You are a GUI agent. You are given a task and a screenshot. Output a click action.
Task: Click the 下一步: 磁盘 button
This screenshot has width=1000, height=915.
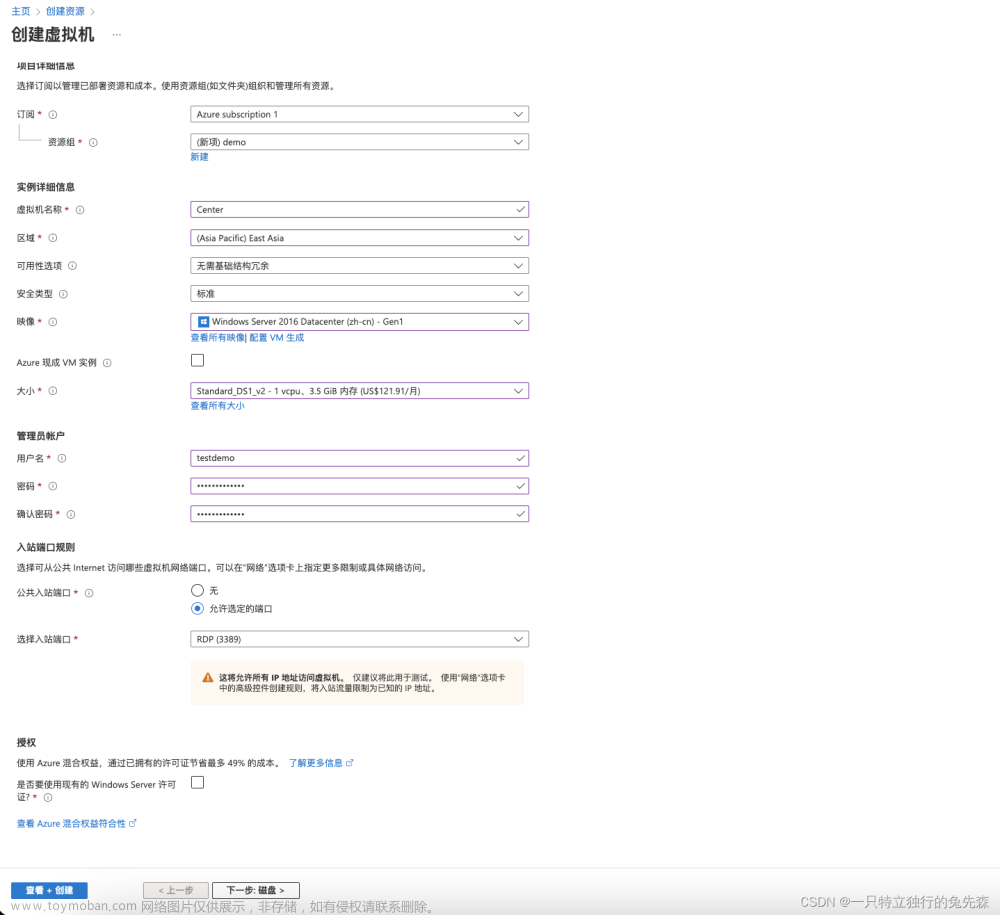pyautogui.click(x=256, y=890)
